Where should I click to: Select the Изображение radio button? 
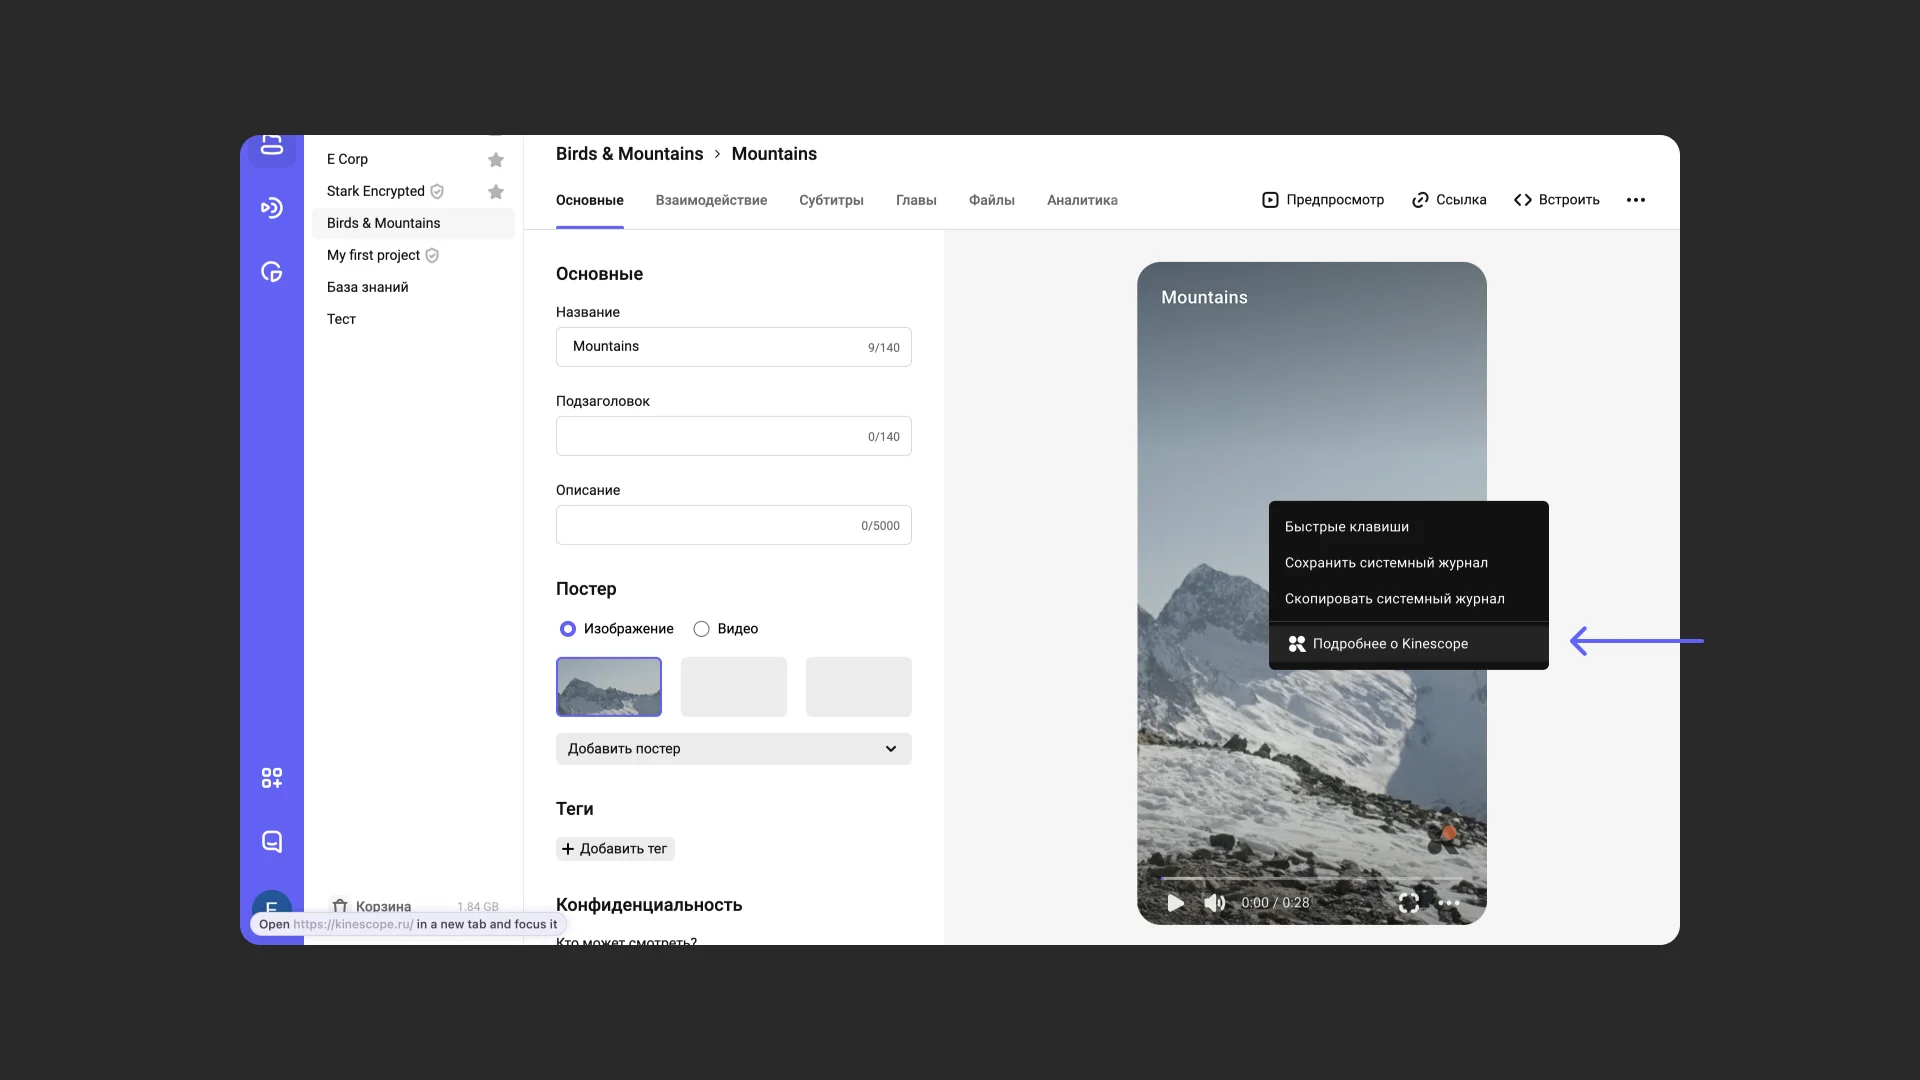568,629
